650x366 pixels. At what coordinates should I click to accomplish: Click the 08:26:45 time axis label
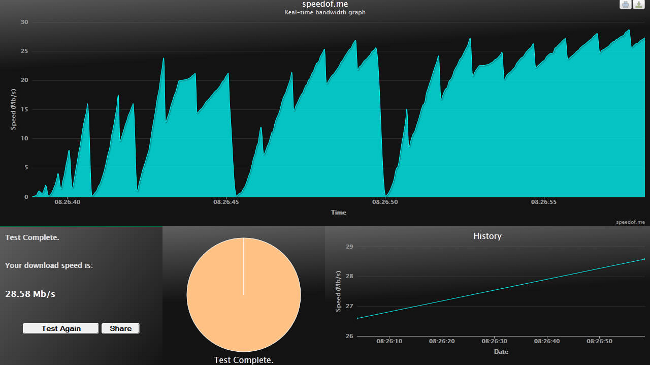click(226, 202)
